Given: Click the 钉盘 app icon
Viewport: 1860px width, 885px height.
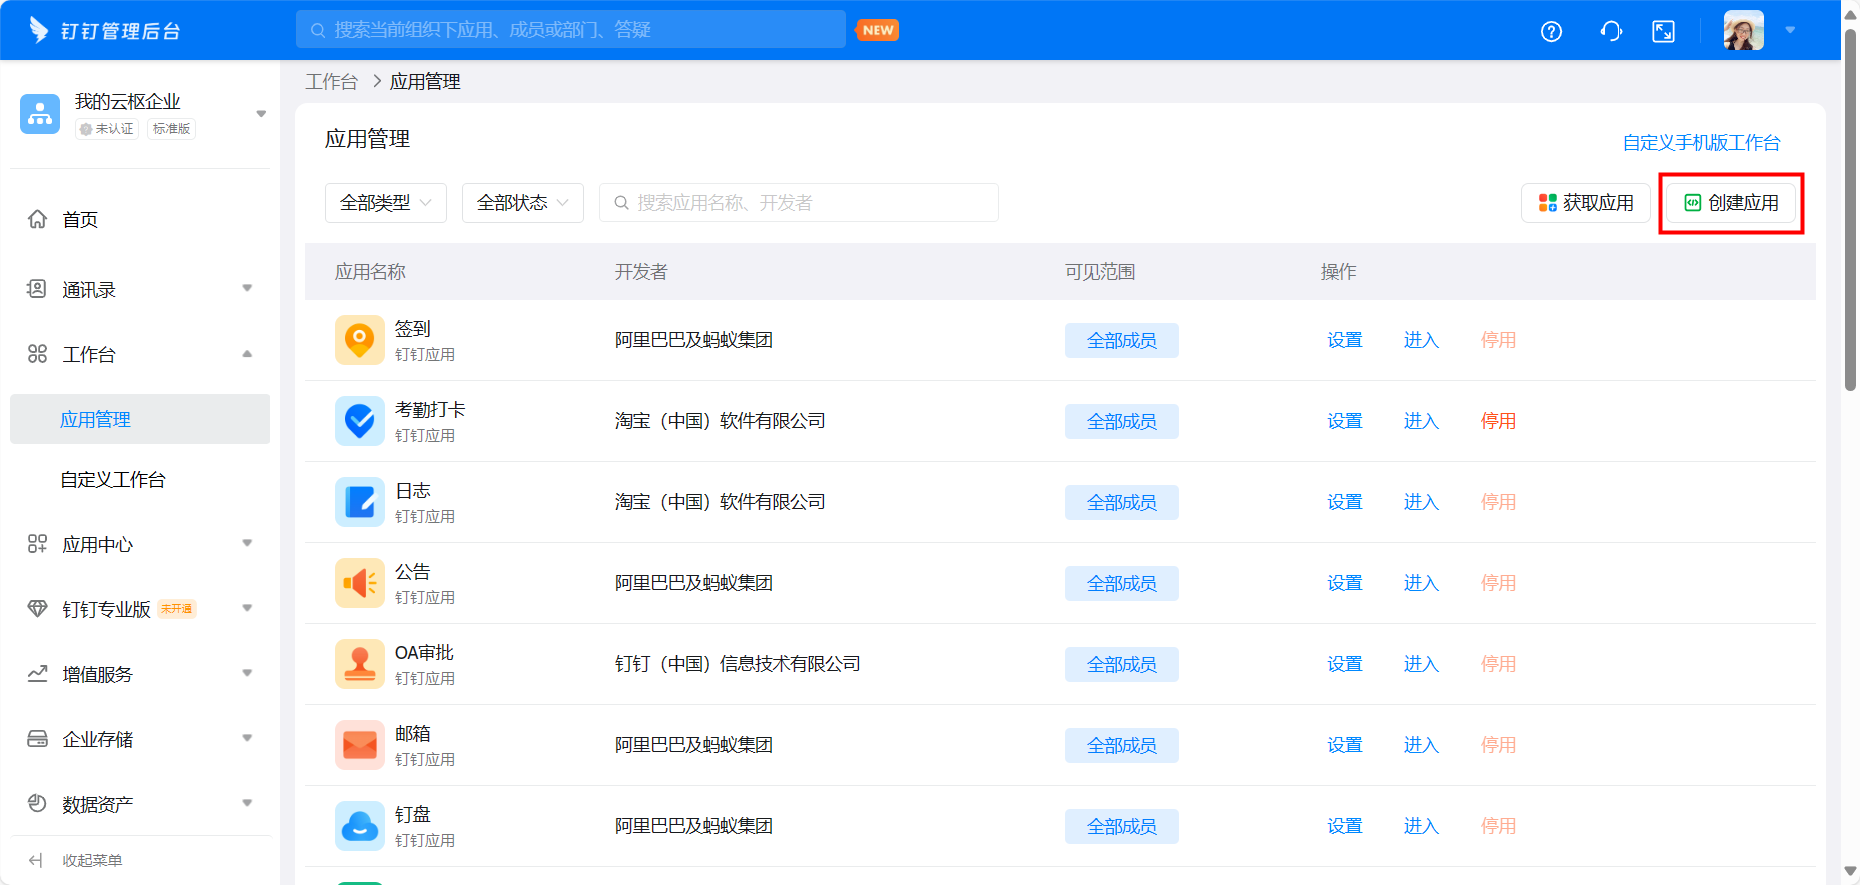Looking at the screenshot, I should click(360, 826).
